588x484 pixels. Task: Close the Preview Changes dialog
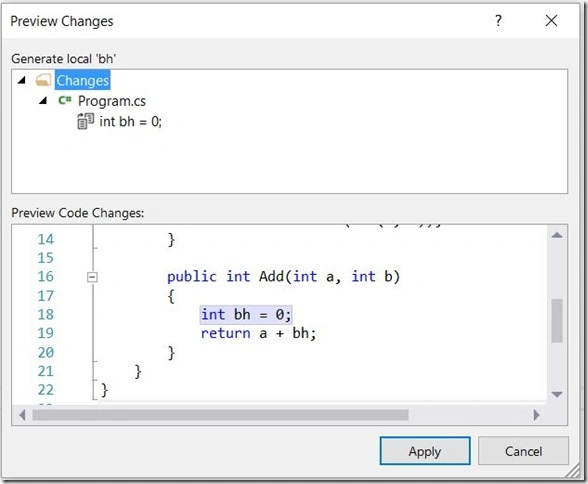tap(551, 21)
